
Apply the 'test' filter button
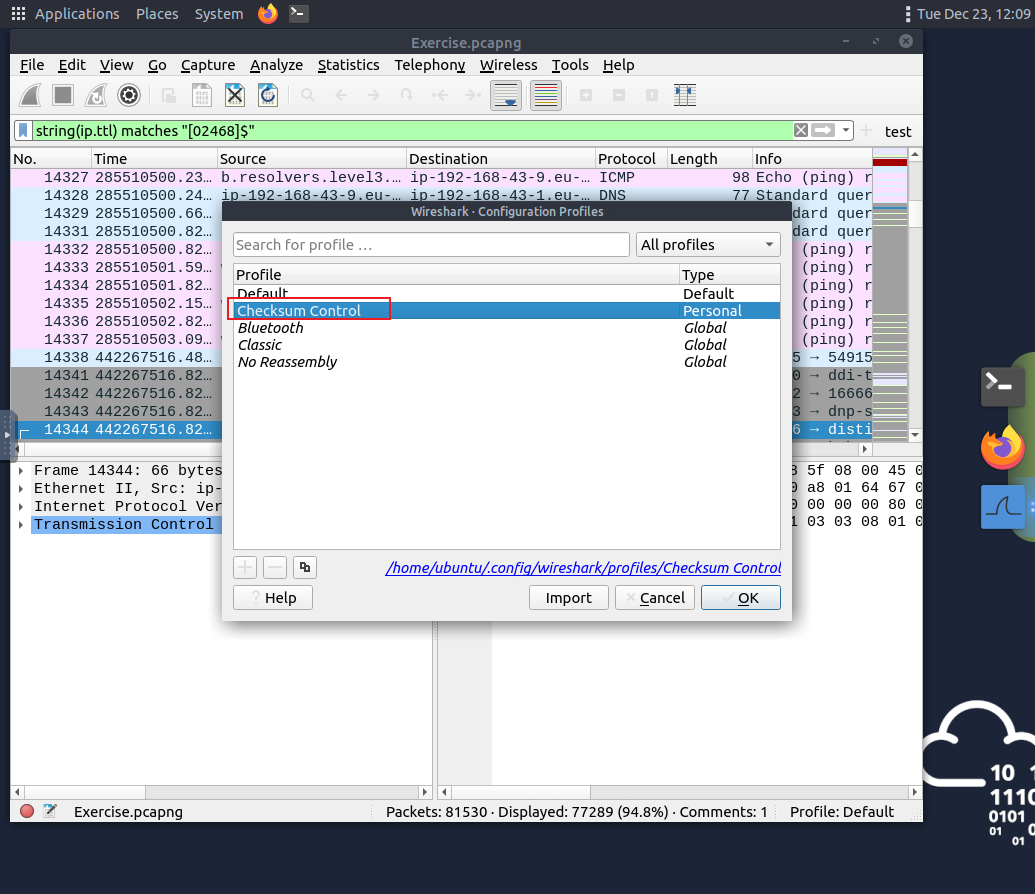coord(898,131)
